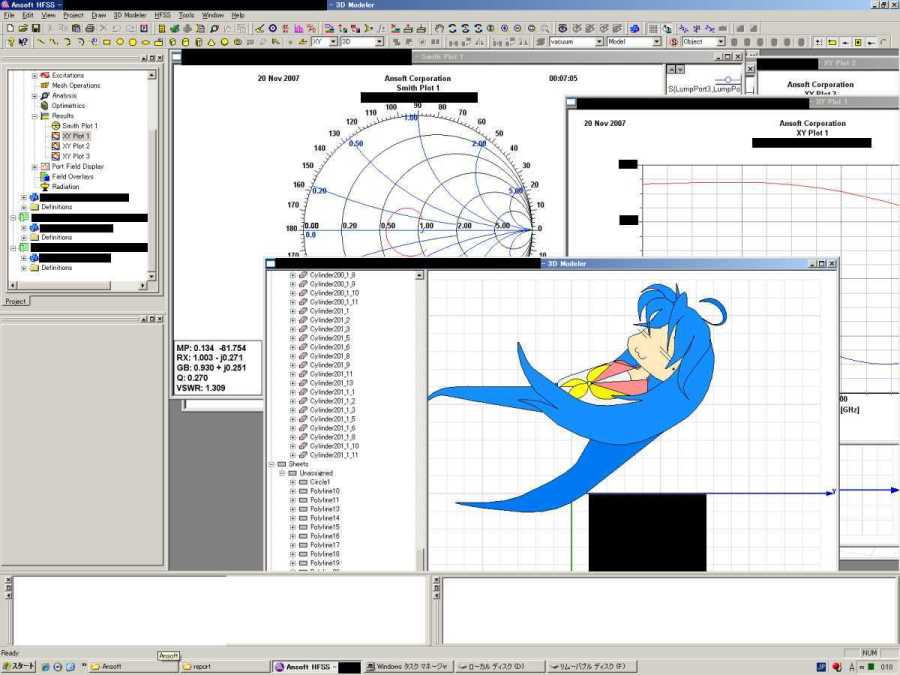
Task: Click the blue 3D model icon in toolbar
Action: [634, 28]
